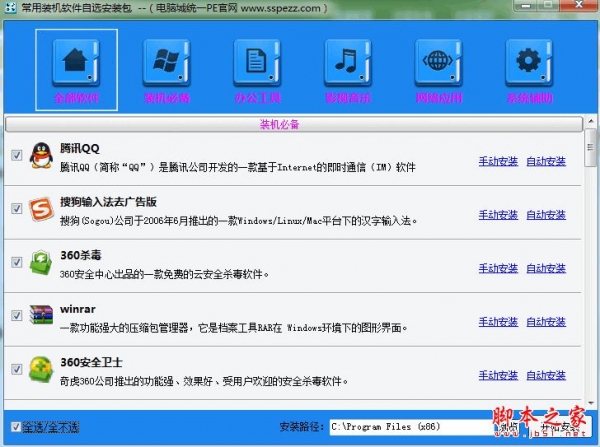Click the 360杀毒 green shield icon

click(41, 263)
